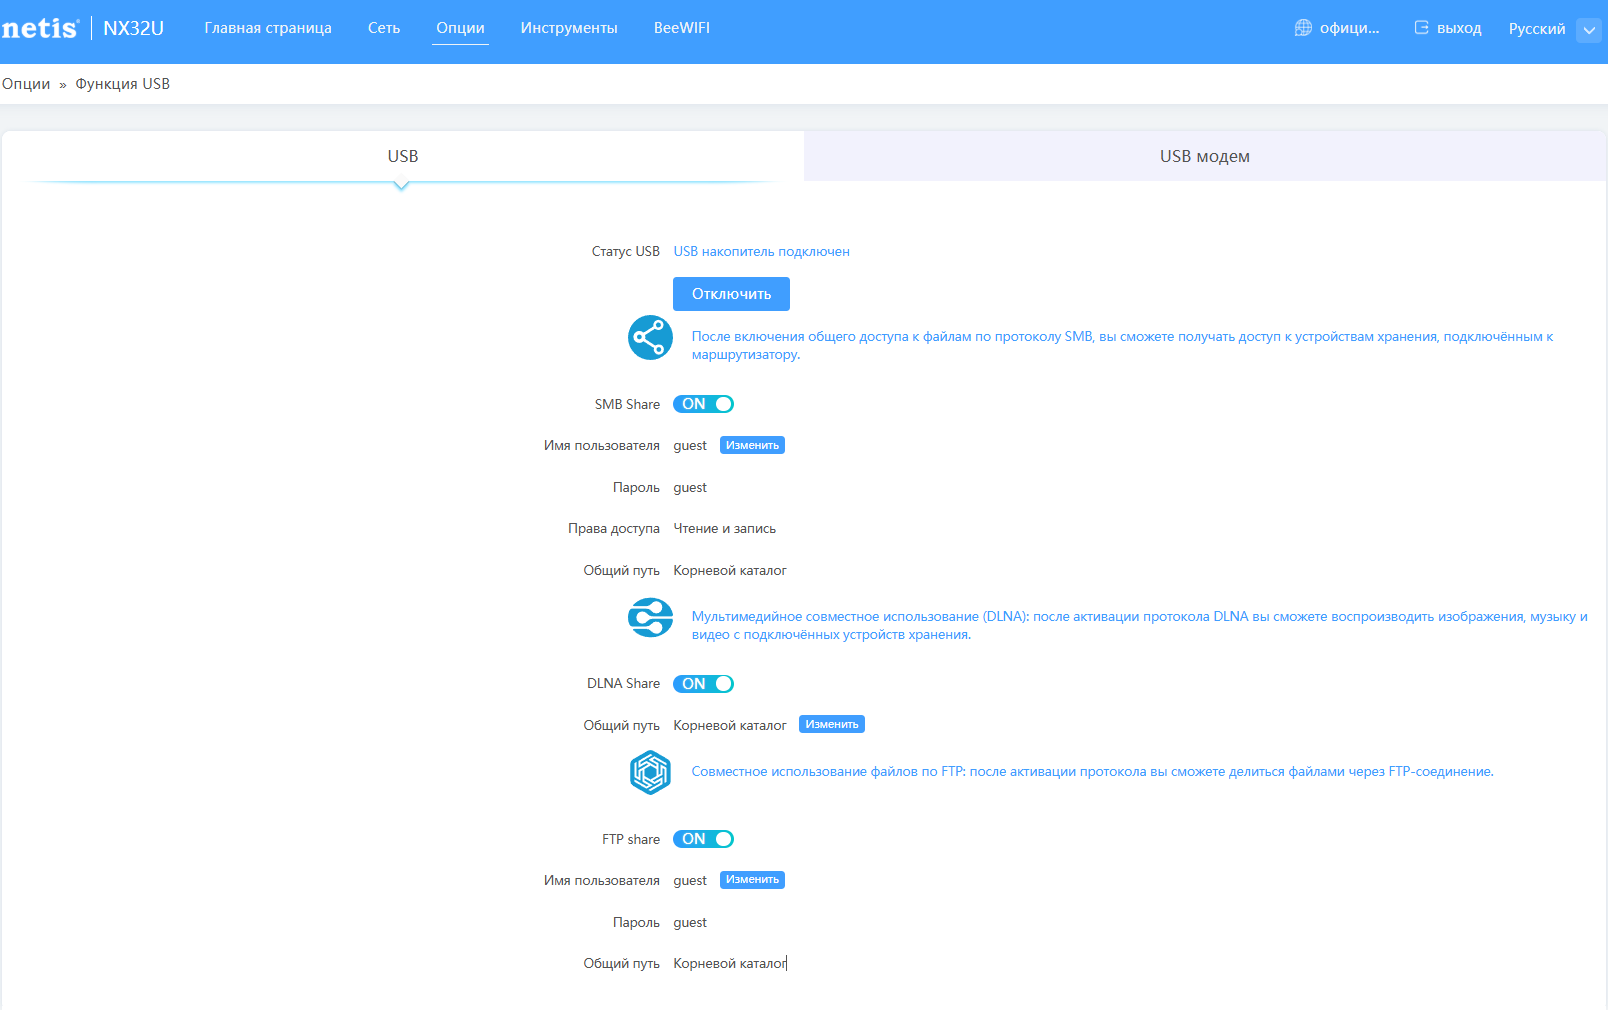Screen dimensions: 1608x1010
Task: Click the DLNA multimedia sharing icon
Action: [x=650, y=617]
